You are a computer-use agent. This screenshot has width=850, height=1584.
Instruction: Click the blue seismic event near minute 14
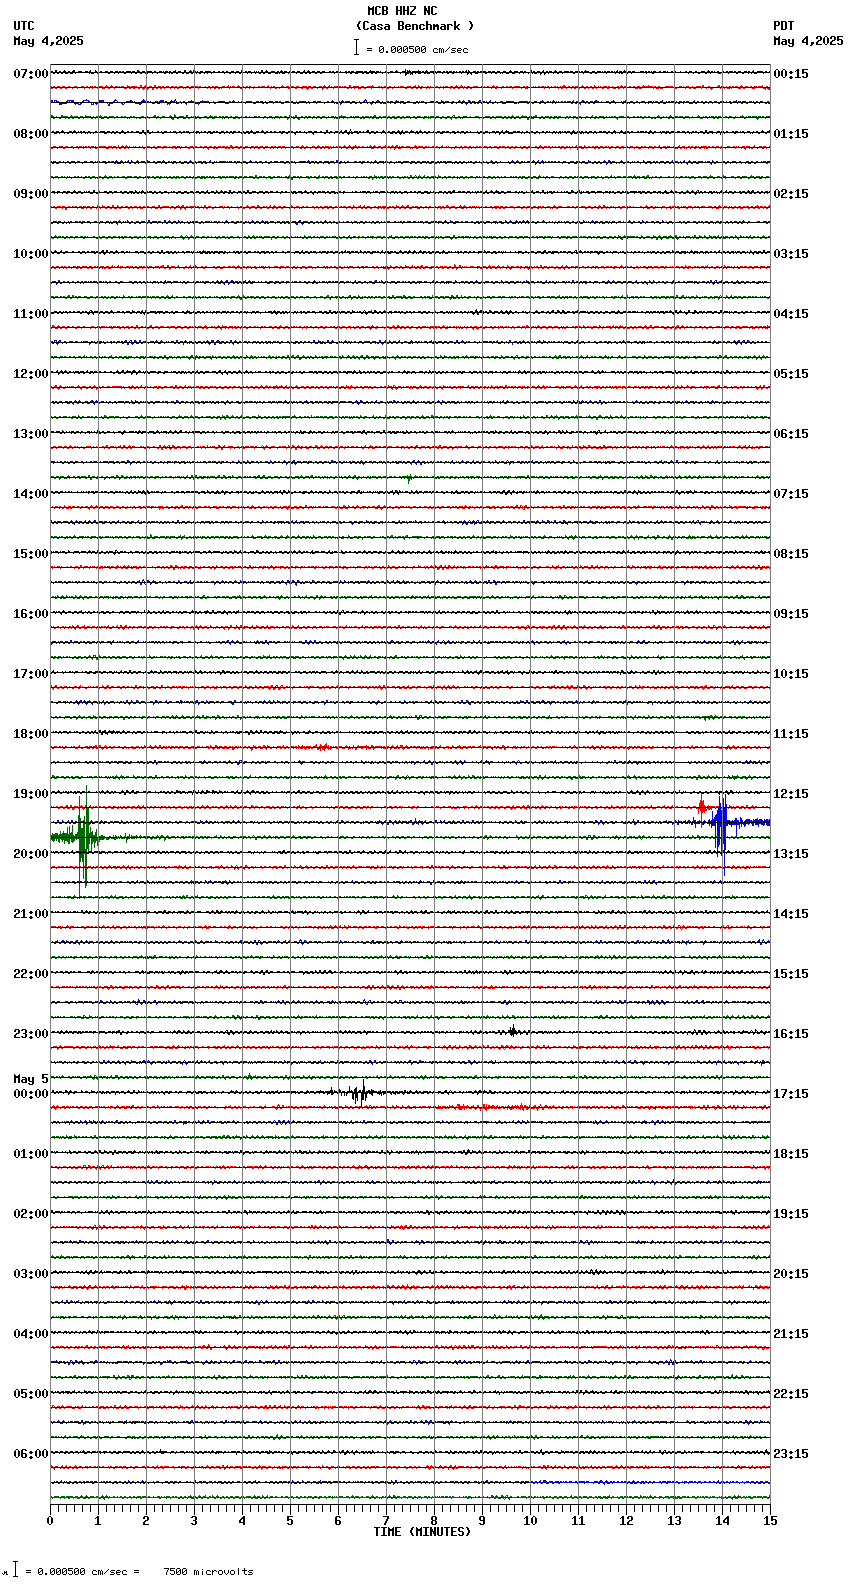[x=722, y=823]
